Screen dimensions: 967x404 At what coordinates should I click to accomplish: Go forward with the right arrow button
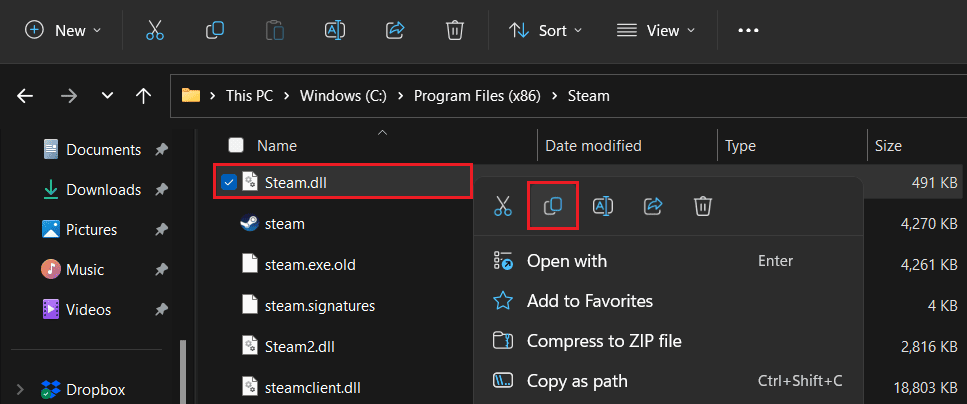pos(69,96)
